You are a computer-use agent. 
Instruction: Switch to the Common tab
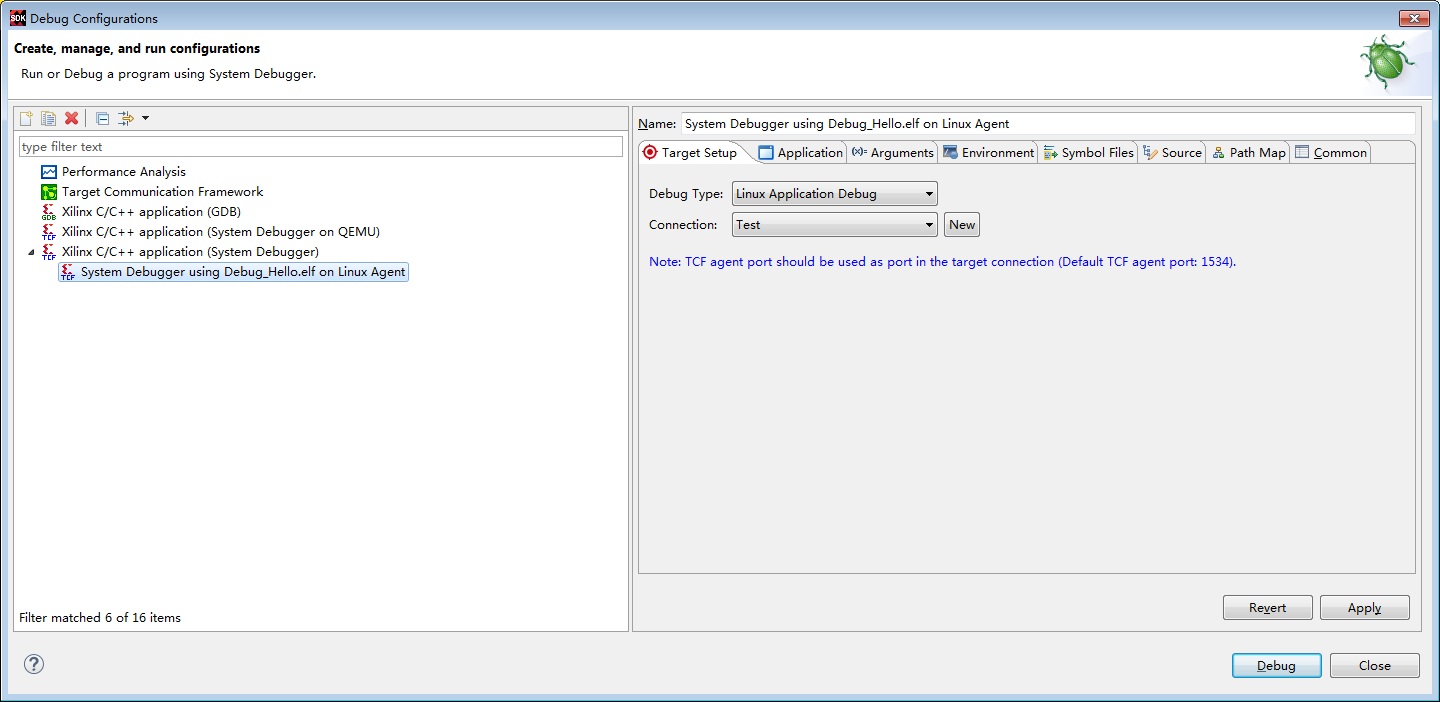click(x=1330, y=152)
